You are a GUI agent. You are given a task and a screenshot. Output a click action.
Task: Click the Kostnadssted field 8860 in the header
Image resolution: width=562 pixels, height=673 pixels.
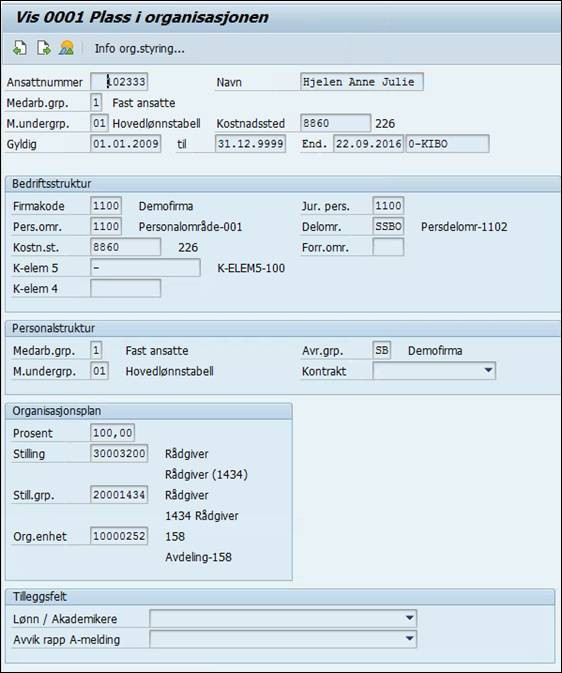[335, 123]
